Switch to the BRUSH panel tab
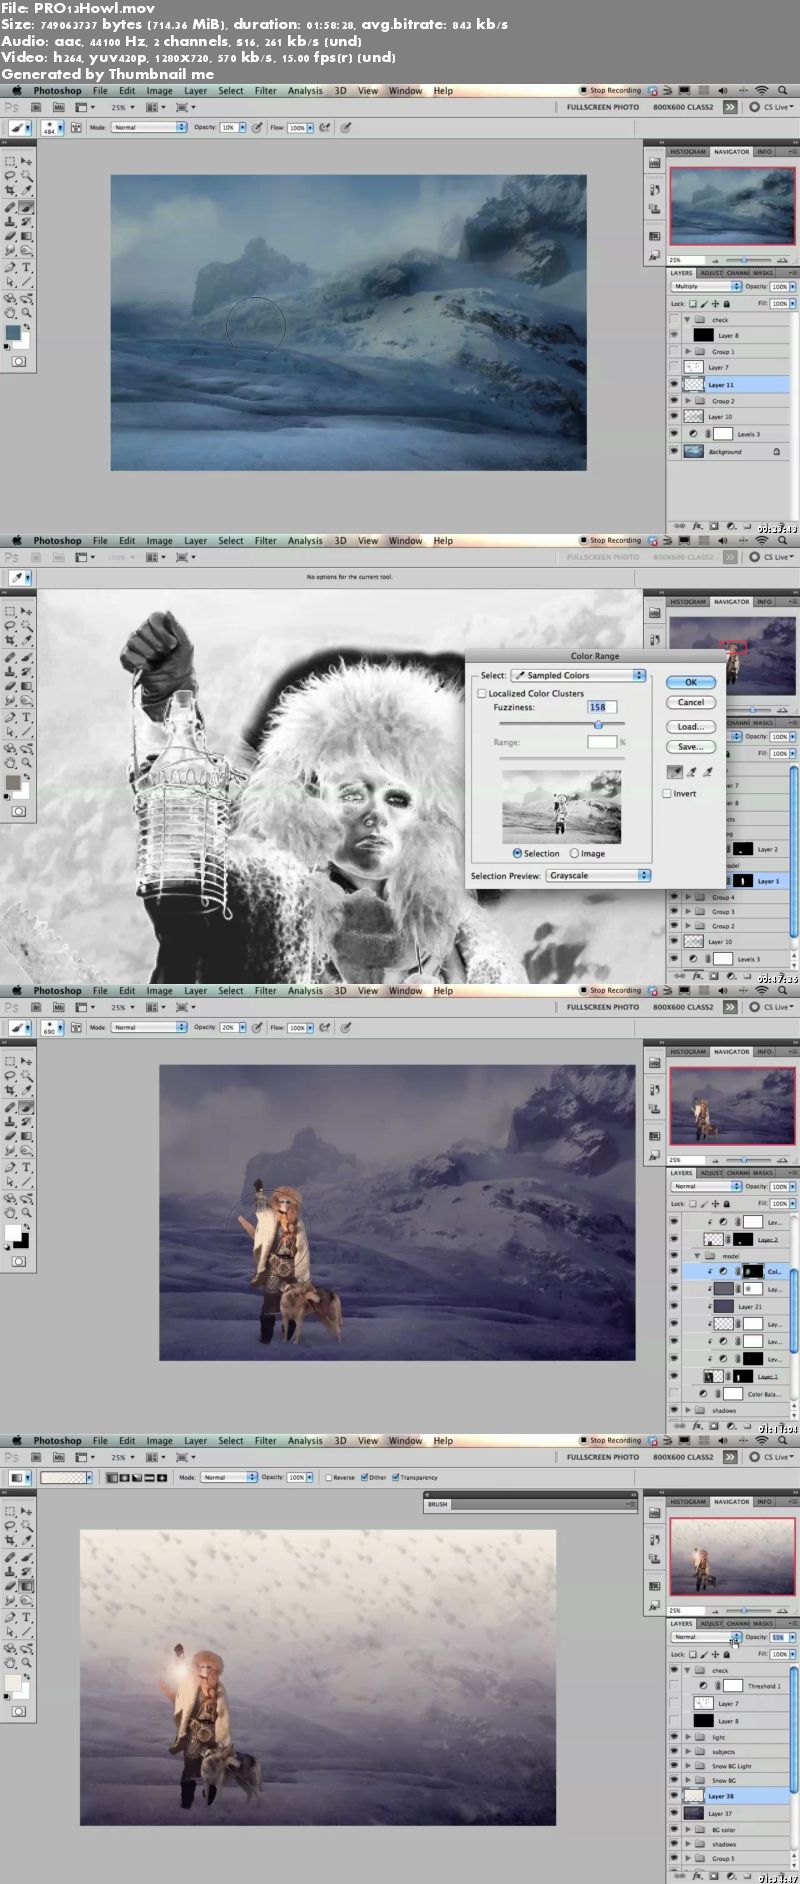Screen dimensions: 800x1884 [x=438, y=1504]
